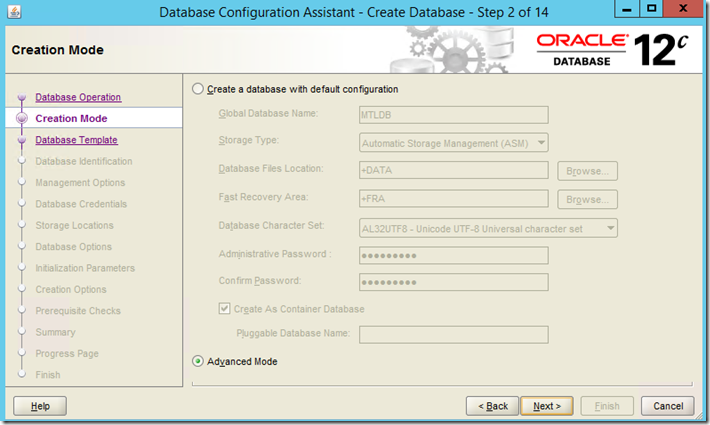
Task: Proceed with the Next button
Action: click(547, 406)
